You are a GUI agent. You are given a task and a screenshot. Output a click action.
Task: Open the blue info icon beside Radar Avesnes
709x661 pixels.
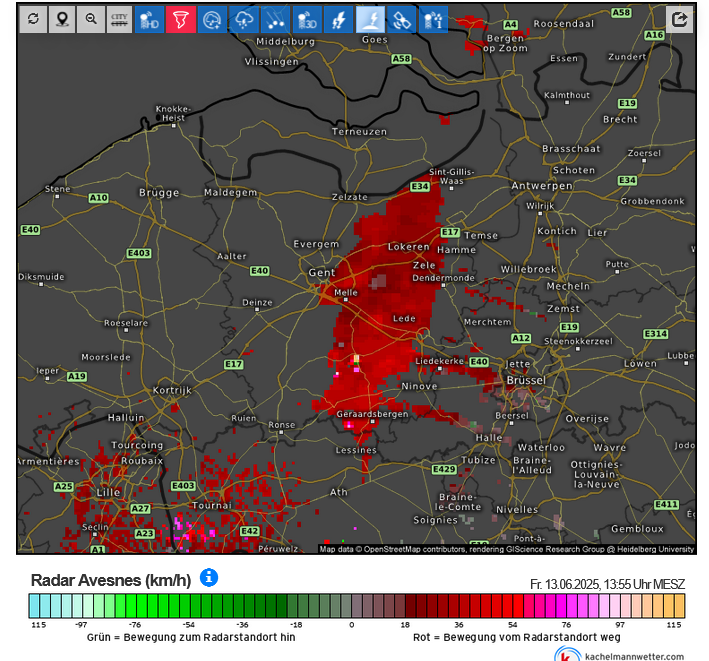[209, 578]
